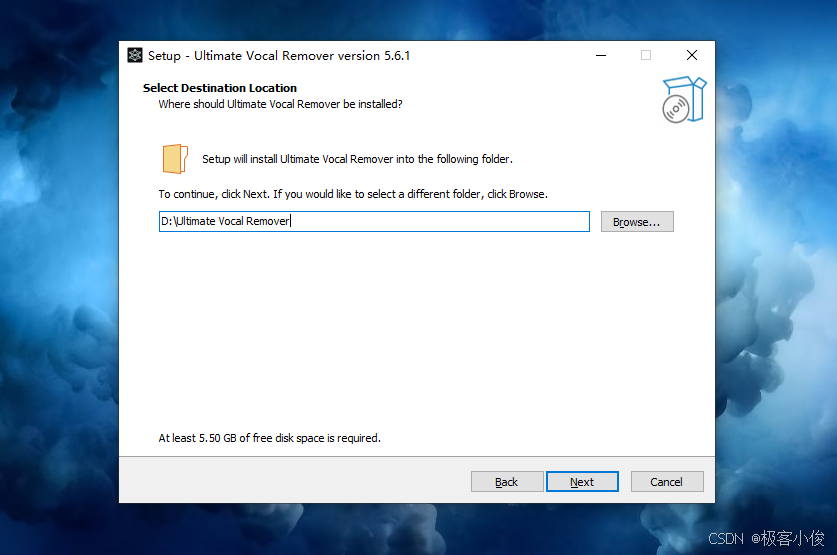The width and height of the screenshot is (837, 555).
Task: Focus the destination folder path field
Action: click(x=374, y=221)
